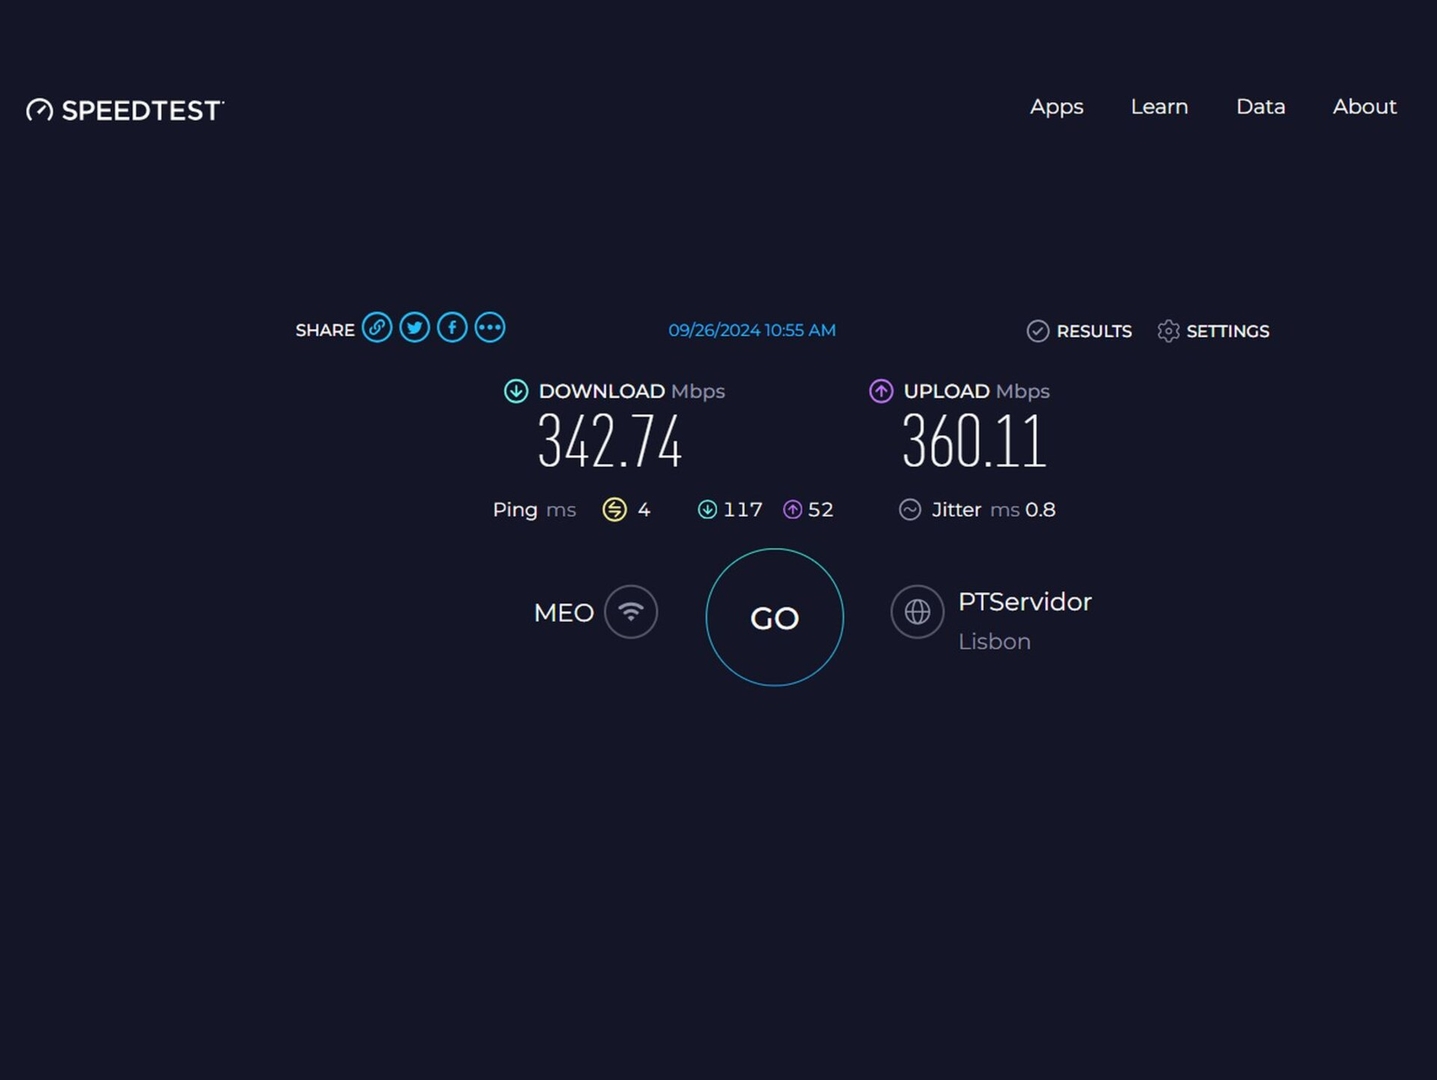
Task: Open the About menu
Action: (1364, 107)
